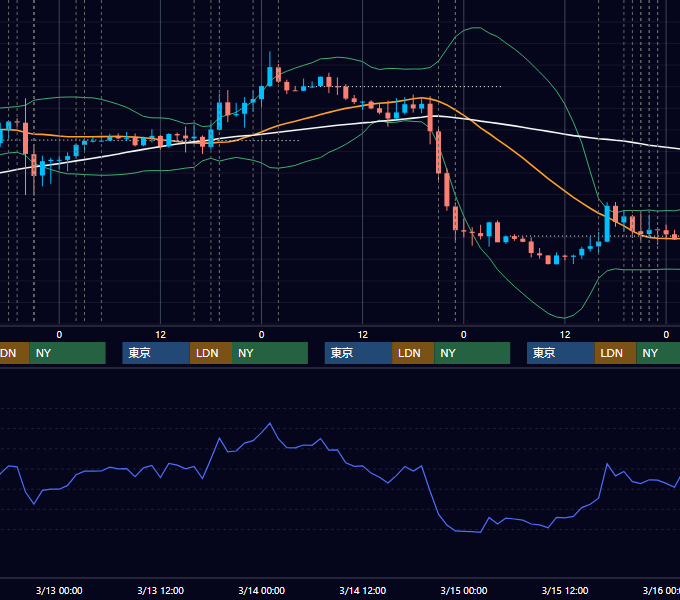This screenshot has width=680, height=600.
Task: Click the 東京 session block under 3/15 12:00
Action: click(561, 353)
